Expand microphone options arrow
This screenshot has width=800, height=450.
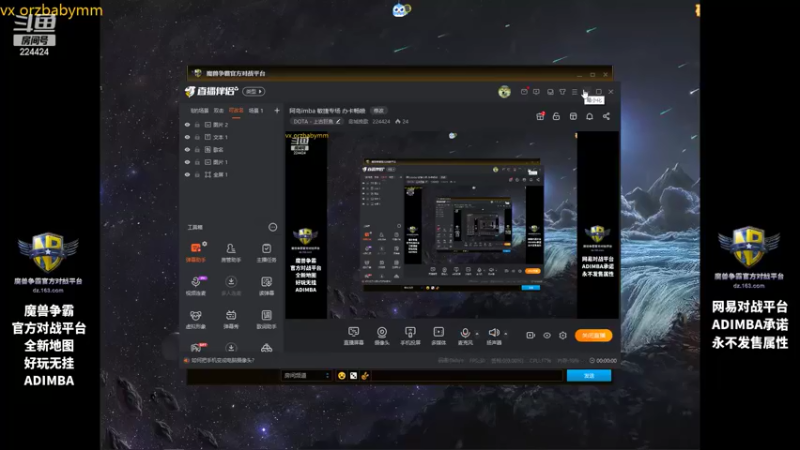click(x=477, y=334)
